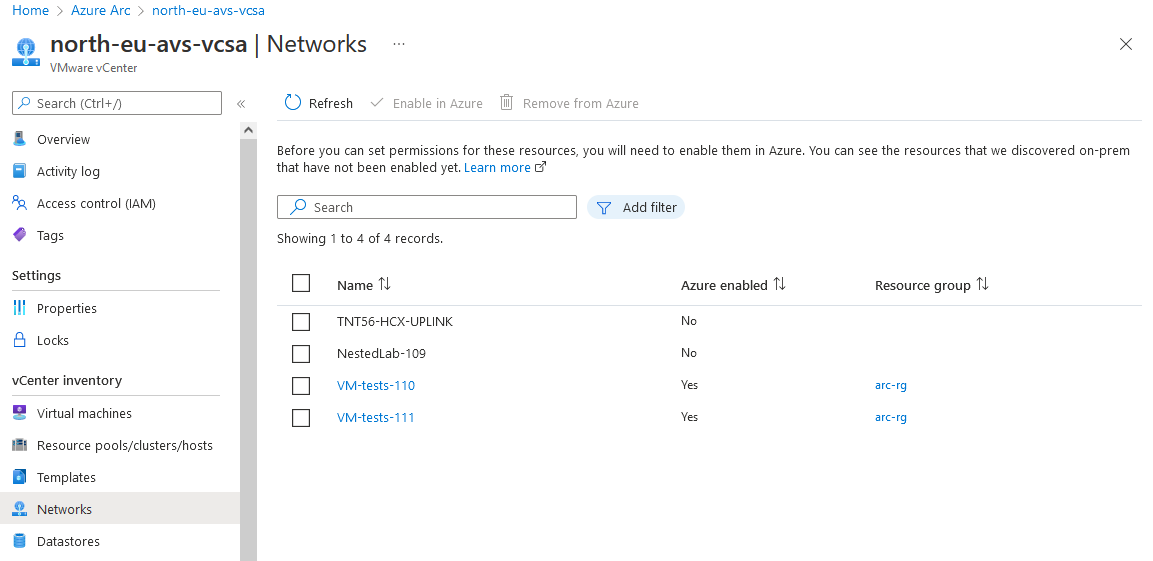Click the Remove from Azure trash icon
The image size is (1153, 561).
point(506,103)
